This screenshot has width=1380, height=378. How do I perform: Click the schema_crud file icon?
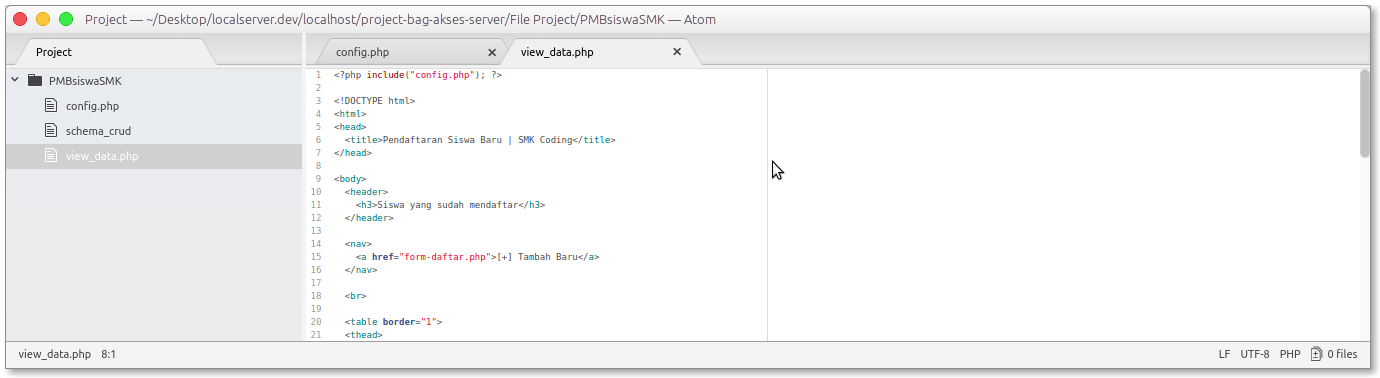click(51, 130)
